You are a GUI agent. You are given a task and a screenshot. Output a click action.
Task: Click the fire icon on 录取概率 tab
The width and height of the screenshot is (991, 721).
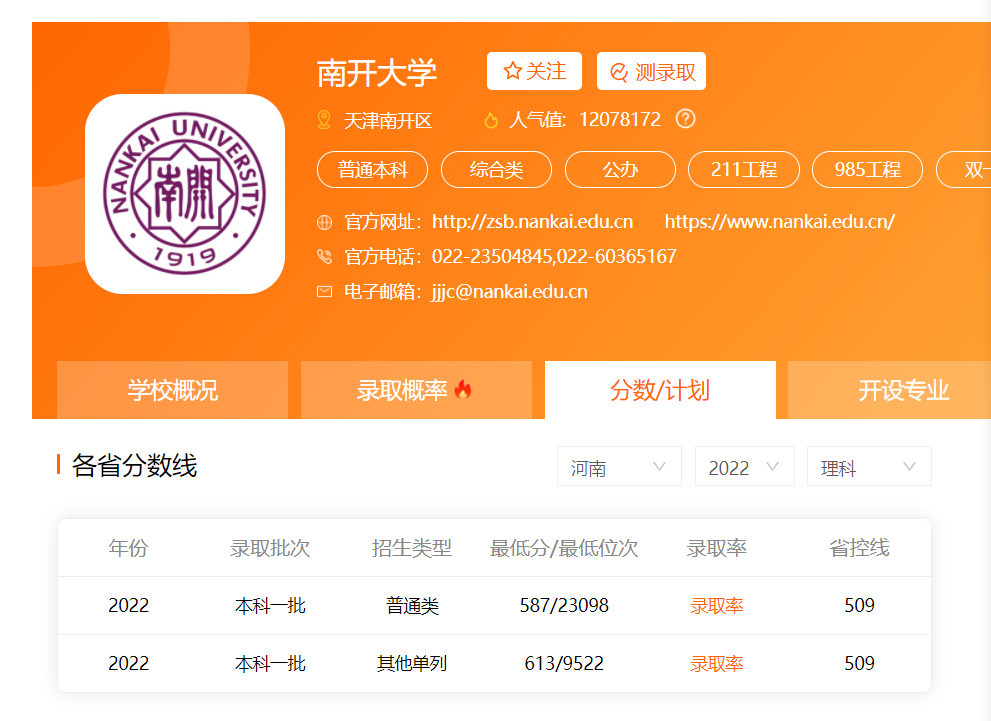tap(463, 390)
